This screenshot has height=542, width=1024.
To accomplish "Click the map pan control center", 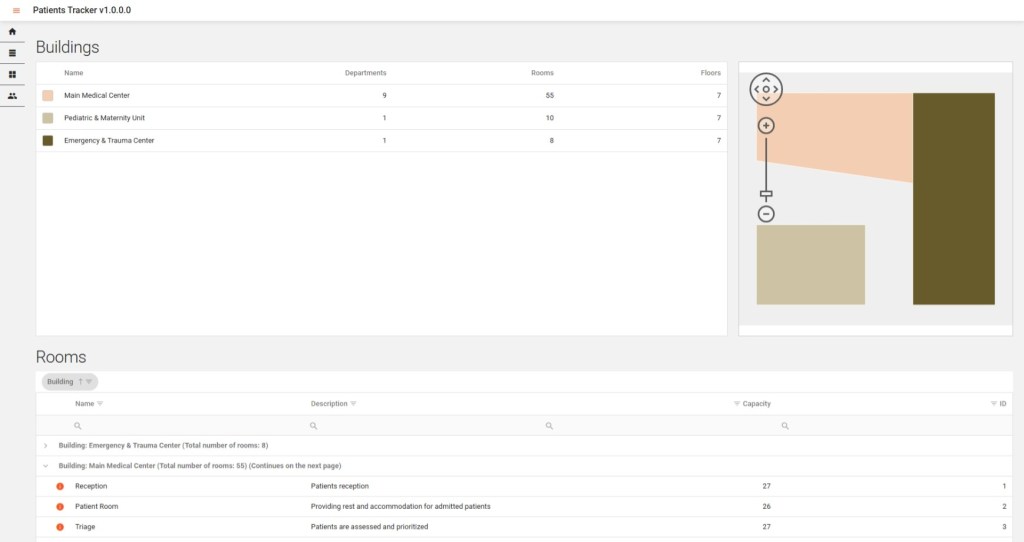I will [x=766, y=89].
